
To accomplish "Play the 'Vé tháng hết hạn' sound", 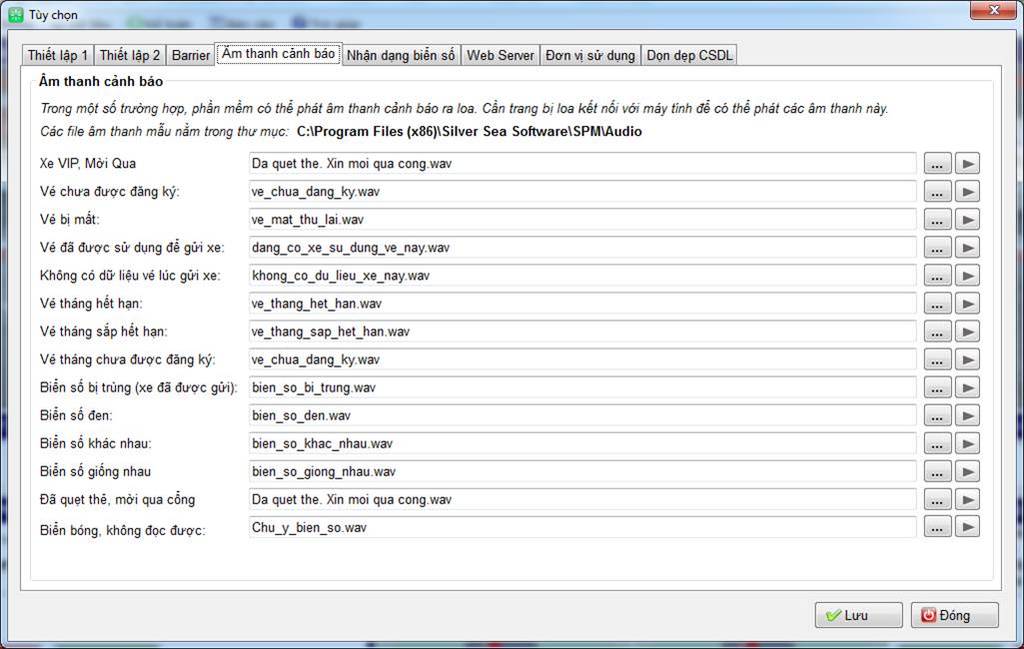I will [967, 303].
